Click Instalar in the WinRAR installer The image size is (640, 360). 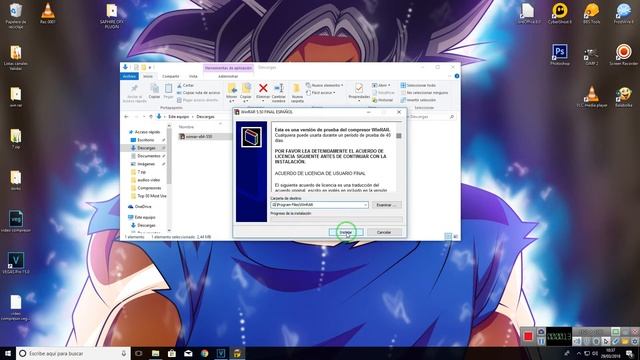pyautogui.click(x=346, y=232)
